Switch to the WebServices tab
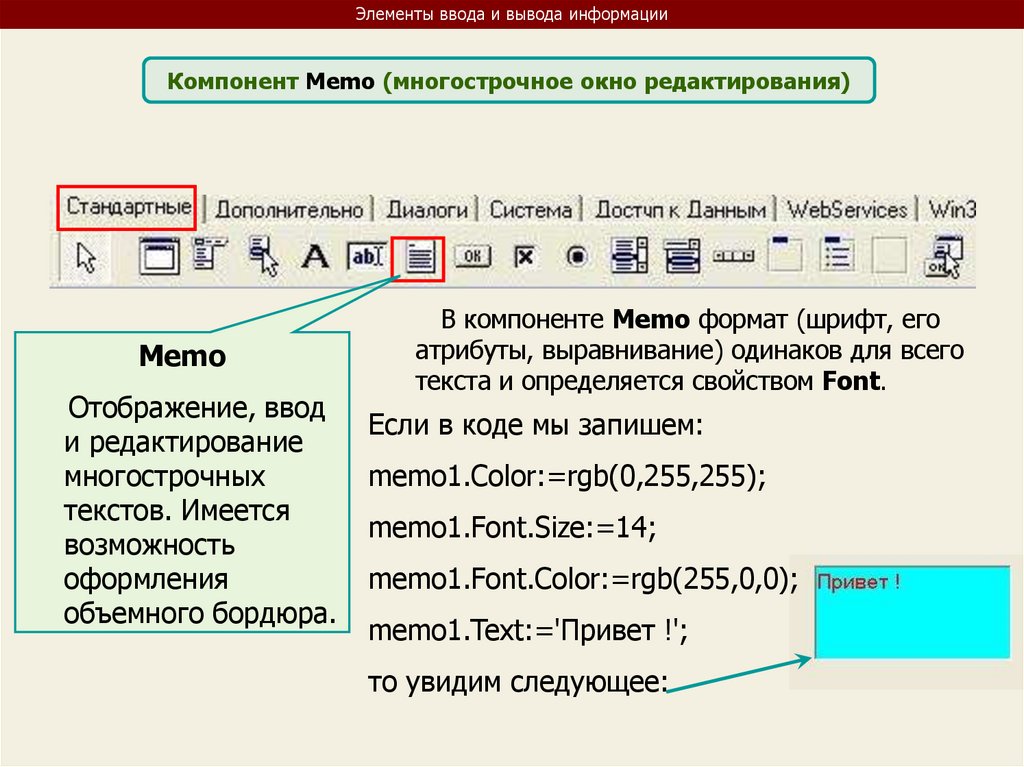The image size is (1024, 767). (x=846, y=210)
